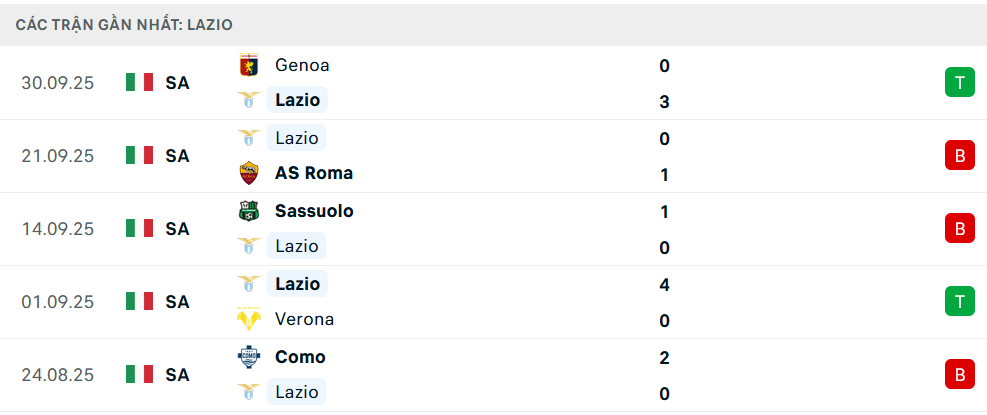The image size is (987, 415).
Task: Click red B badge for AS Roma match
Action: point(959,155)
